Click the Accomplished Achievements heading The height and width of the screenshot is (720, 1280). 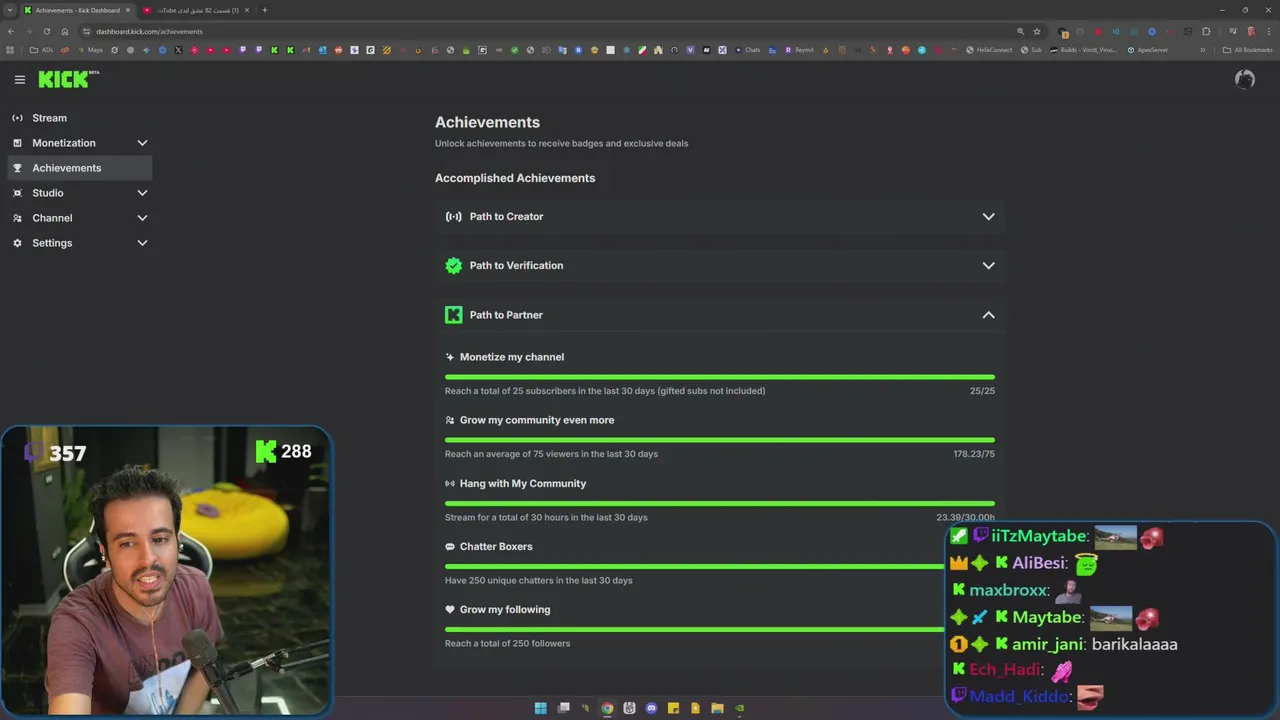515,178
